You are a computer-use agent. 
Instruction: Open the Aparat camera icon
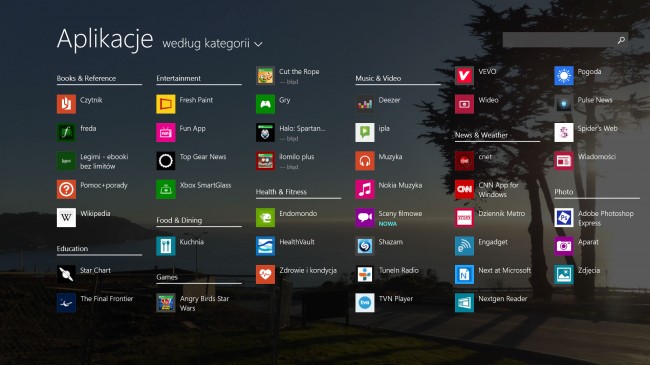[564, 246]
